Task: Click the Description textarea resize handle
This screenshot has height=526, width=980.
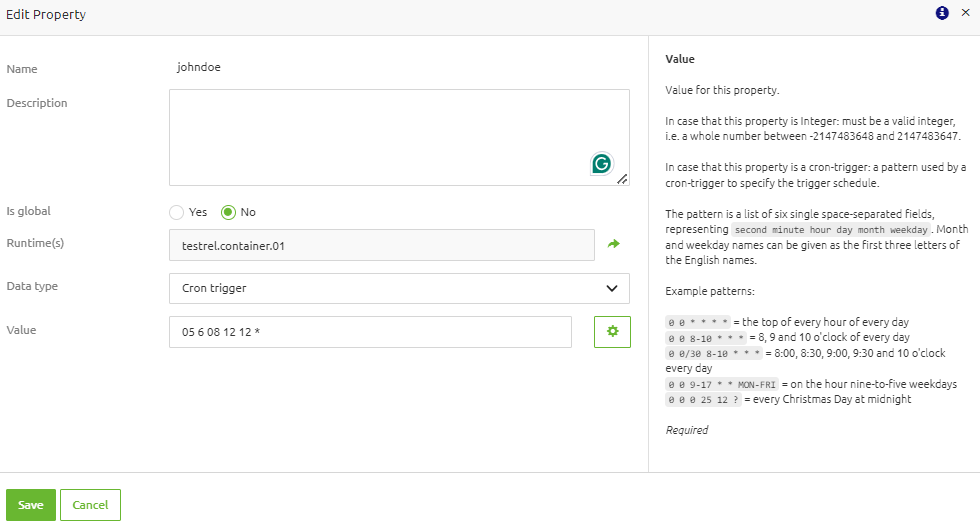Action: [622, 179]
